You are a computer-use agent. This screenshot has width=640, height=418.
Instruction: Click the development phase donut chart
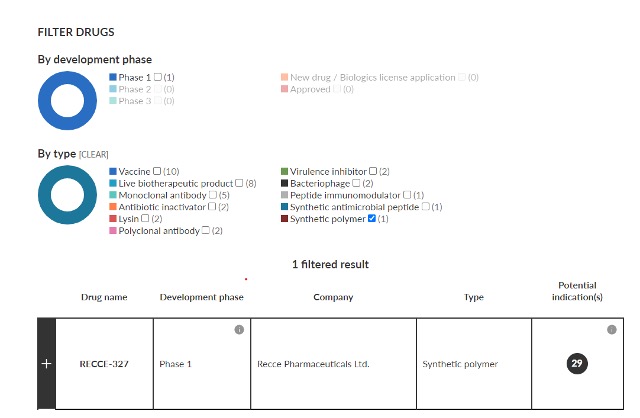pos(67,101)
